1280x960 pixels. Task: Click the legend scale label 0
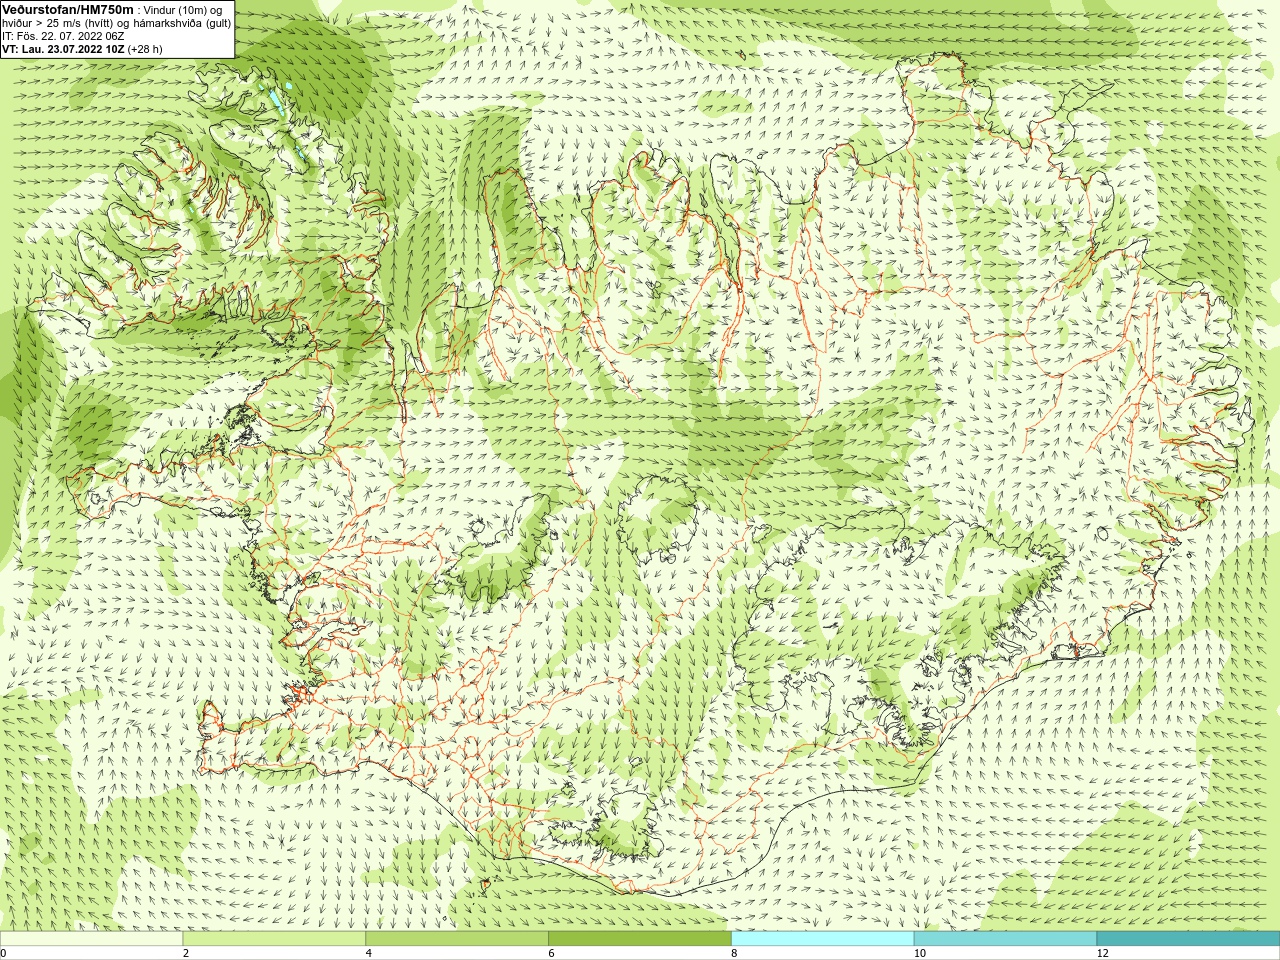click(4, 953)
